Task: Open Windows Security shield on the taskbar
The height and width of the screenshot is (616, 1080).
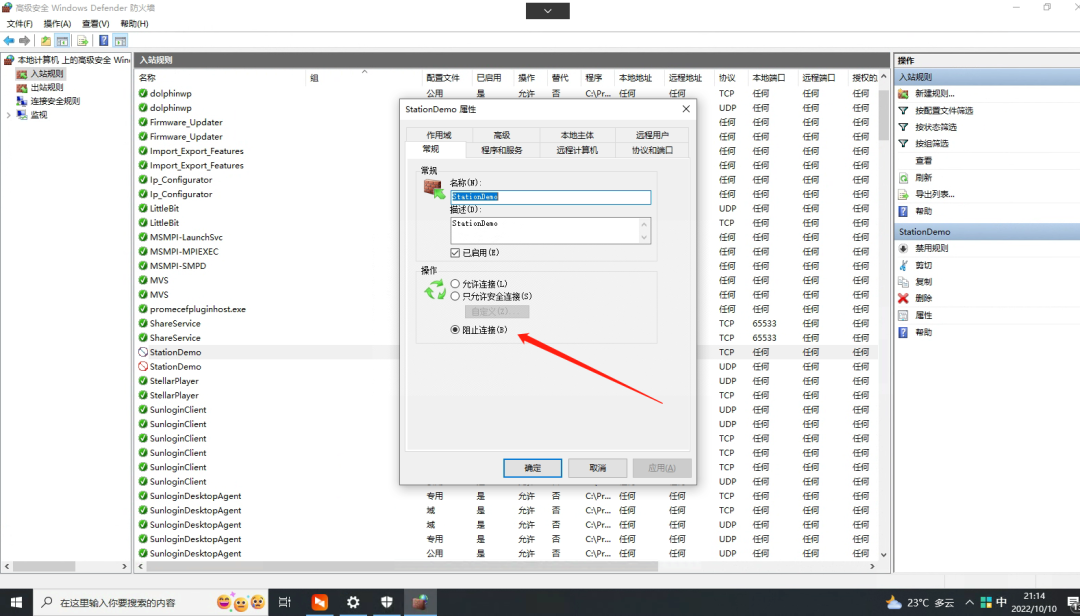Action: click(x=386, y=602)
